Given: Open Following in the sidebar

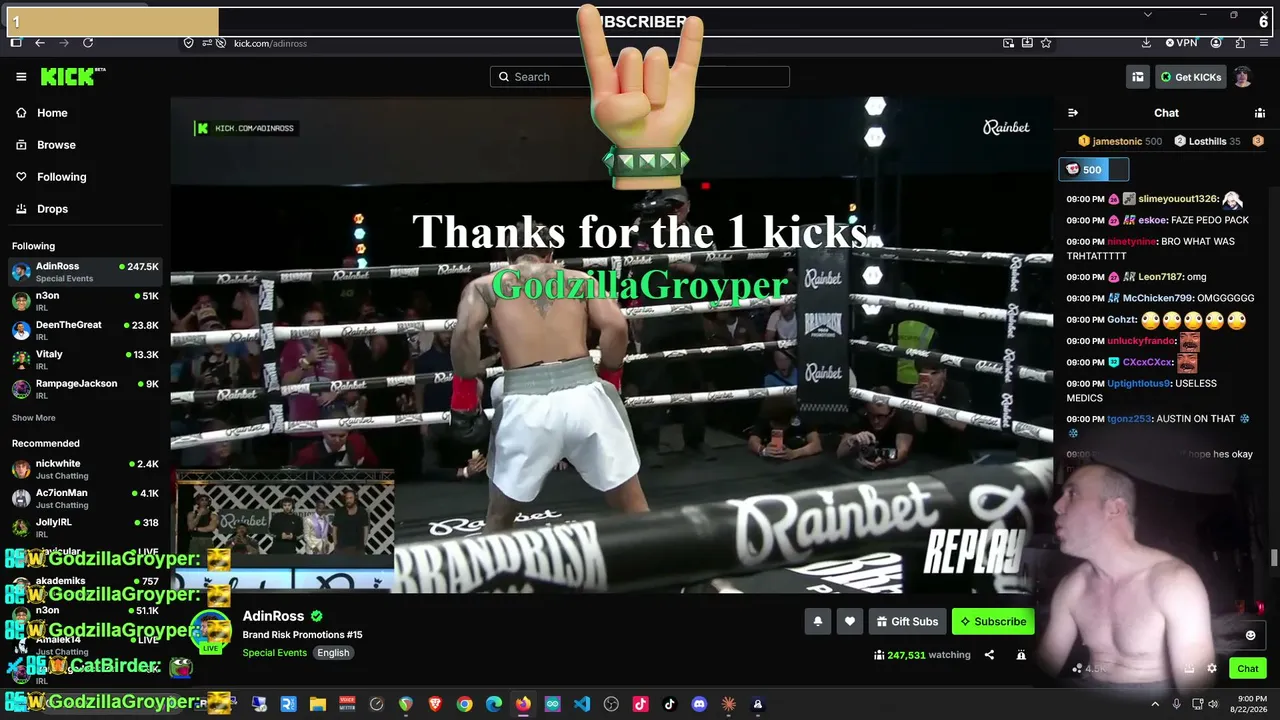Looking at the screenshot, I should pyautogui.click(x=61, y=177).
